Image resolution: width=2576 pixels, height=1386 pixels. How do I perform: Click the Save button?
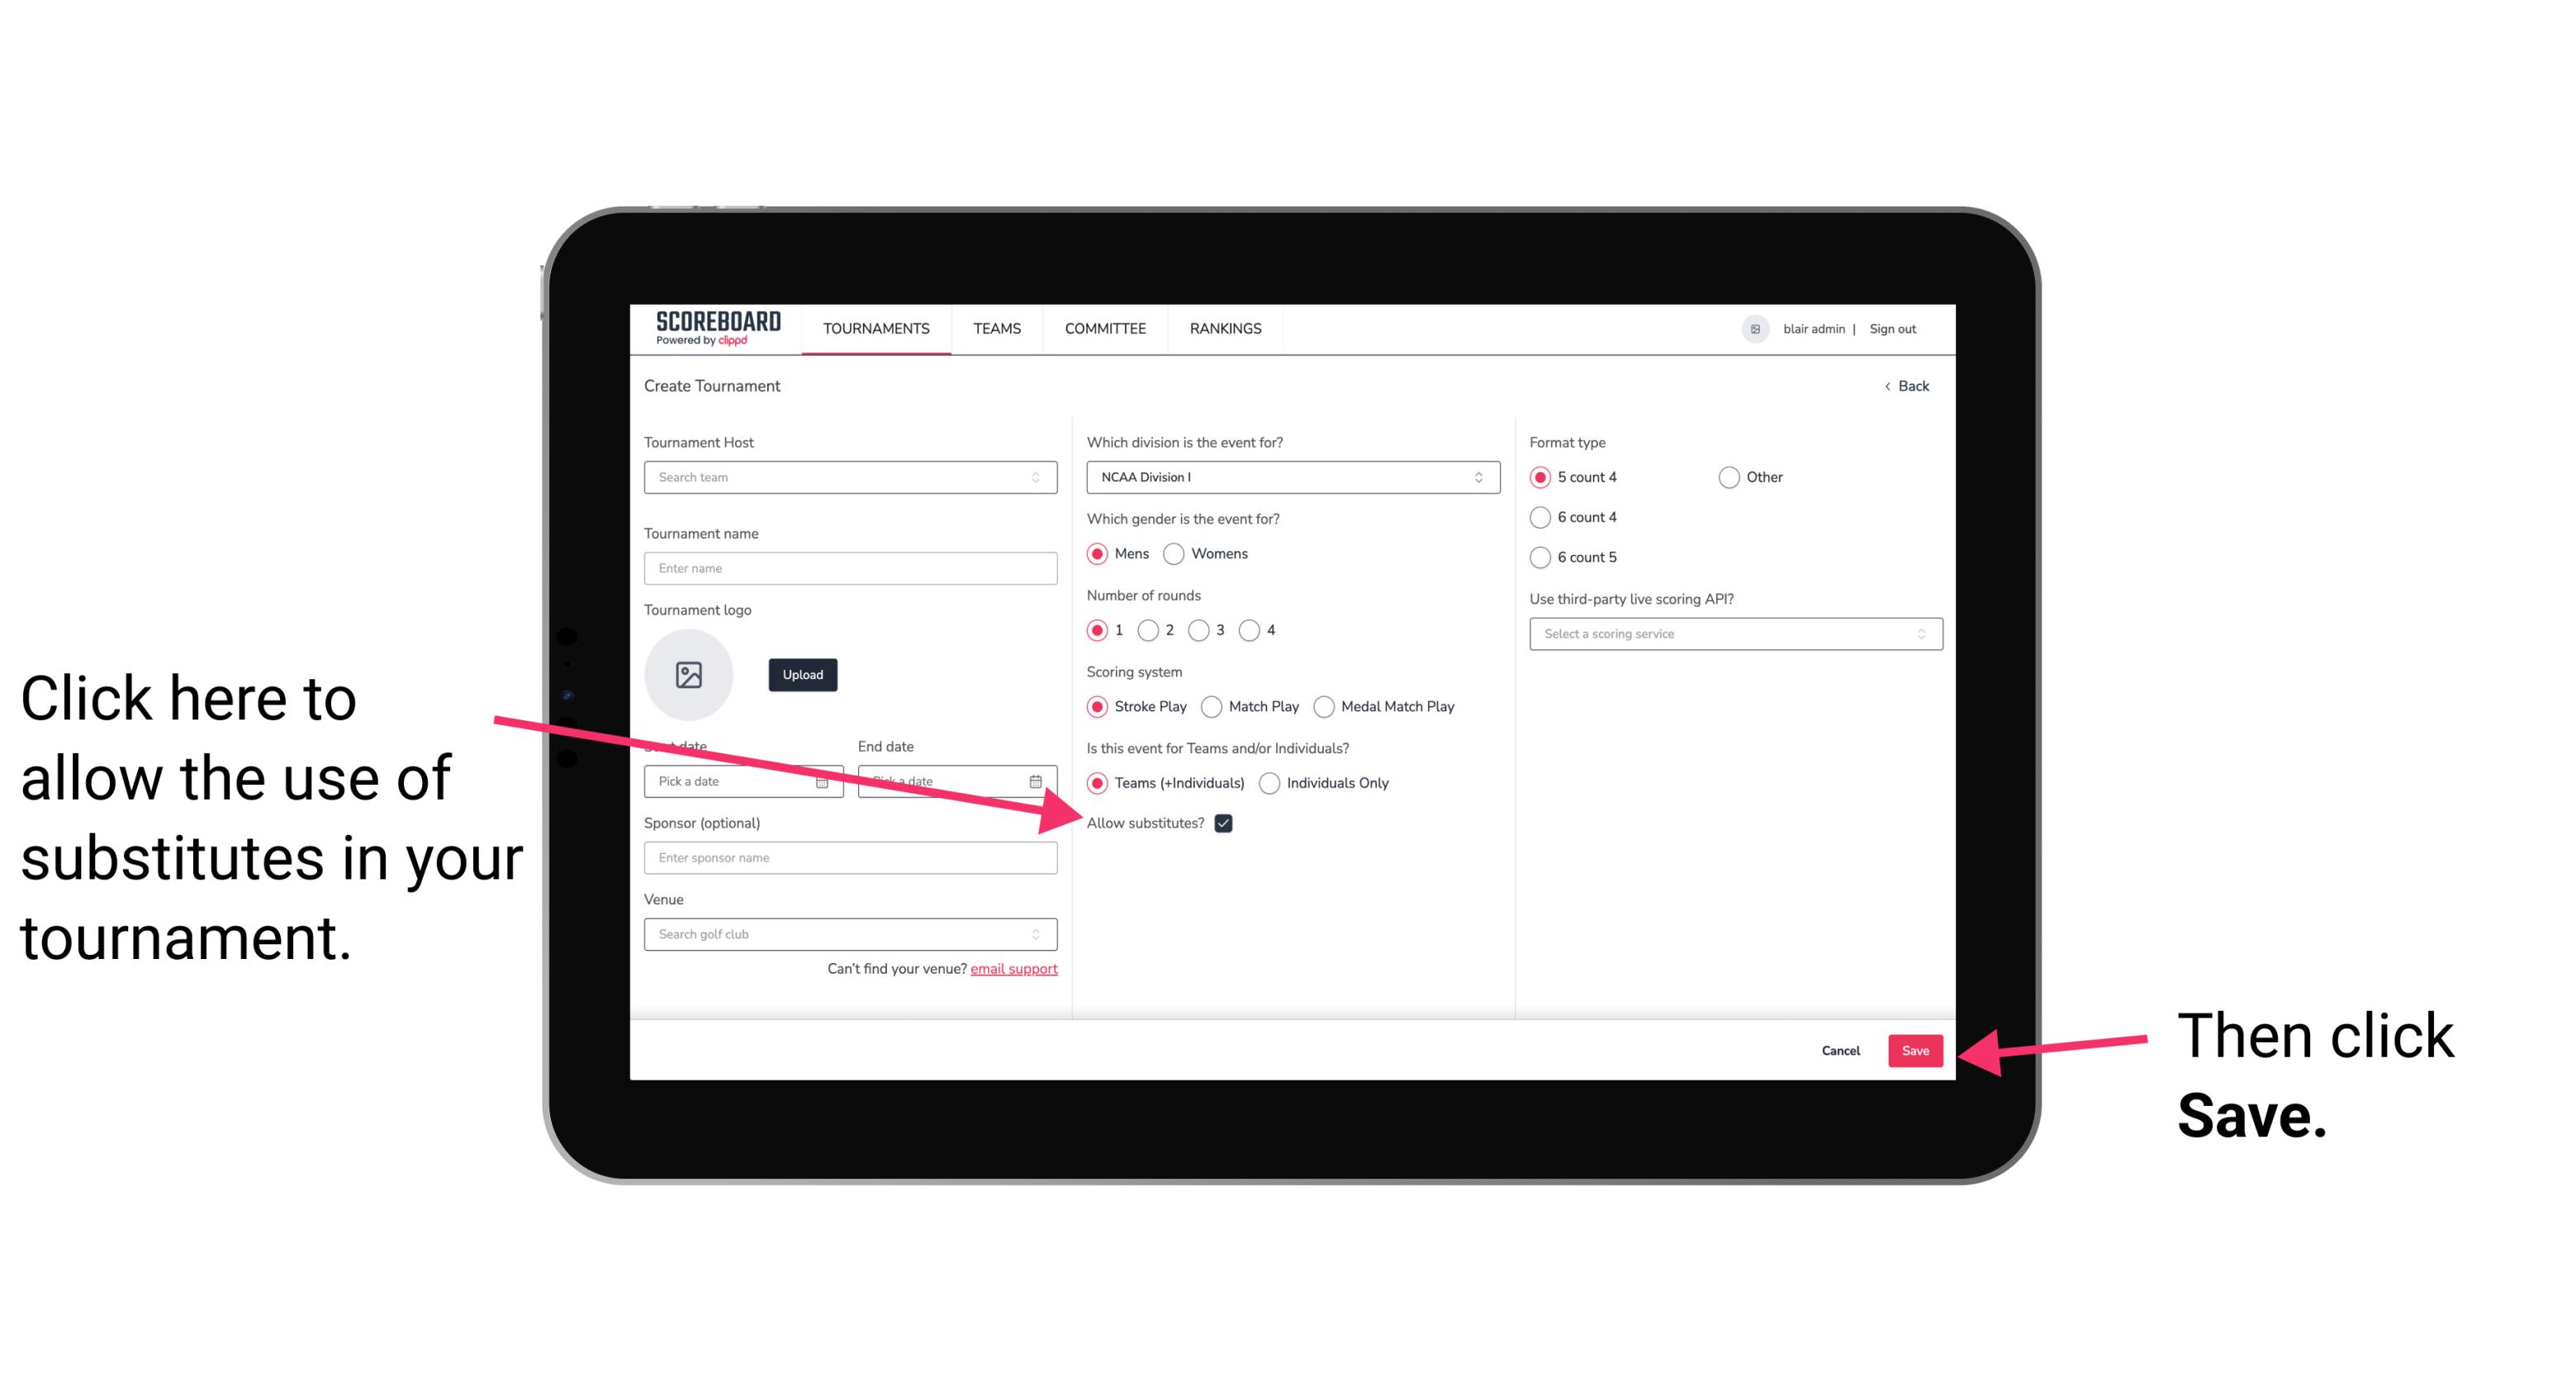(1916, 1050)
